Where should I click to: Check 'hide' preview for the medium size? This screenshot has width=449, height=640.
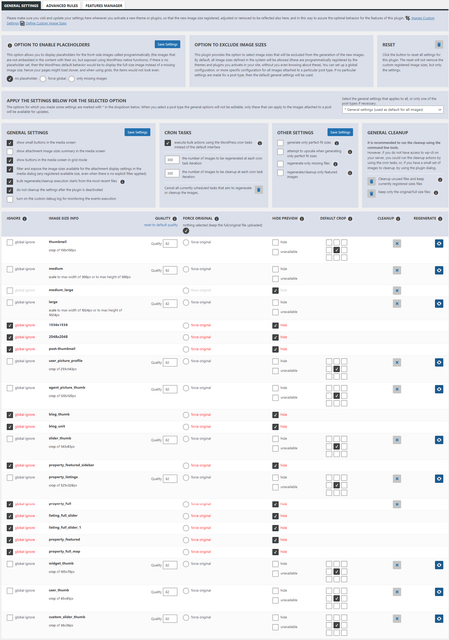point(276,269)
